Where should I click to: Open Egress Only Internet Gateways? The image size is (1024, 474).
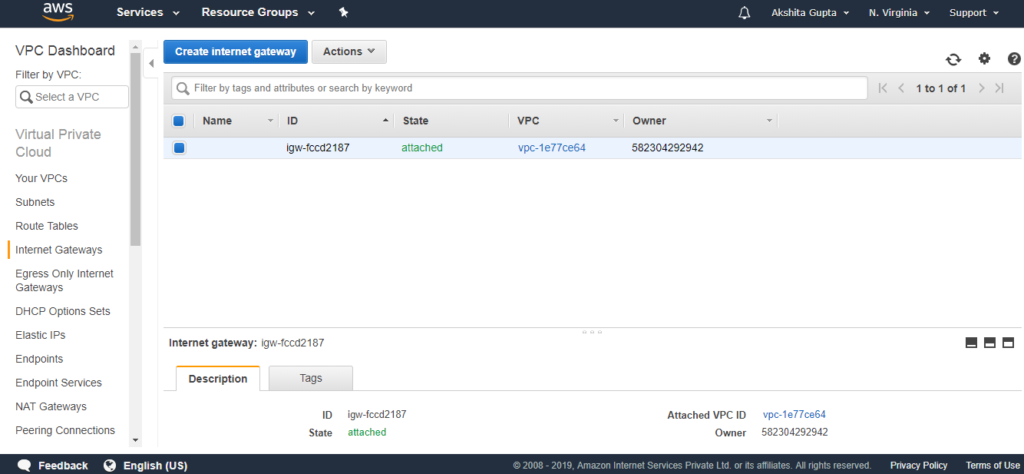[x=64, y=281]
